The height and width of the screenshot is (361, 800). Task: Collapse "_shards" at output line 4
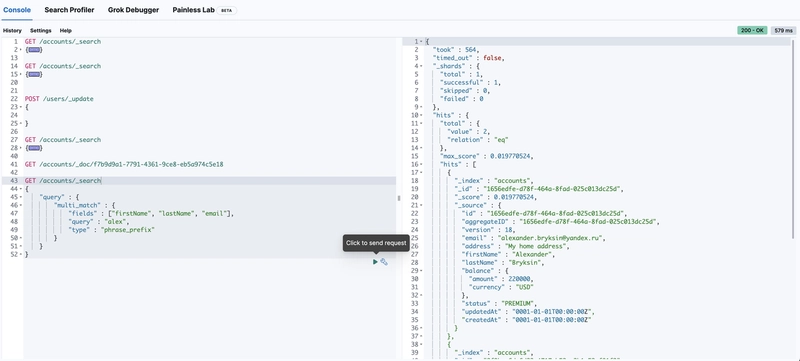(x=421, y=66)
